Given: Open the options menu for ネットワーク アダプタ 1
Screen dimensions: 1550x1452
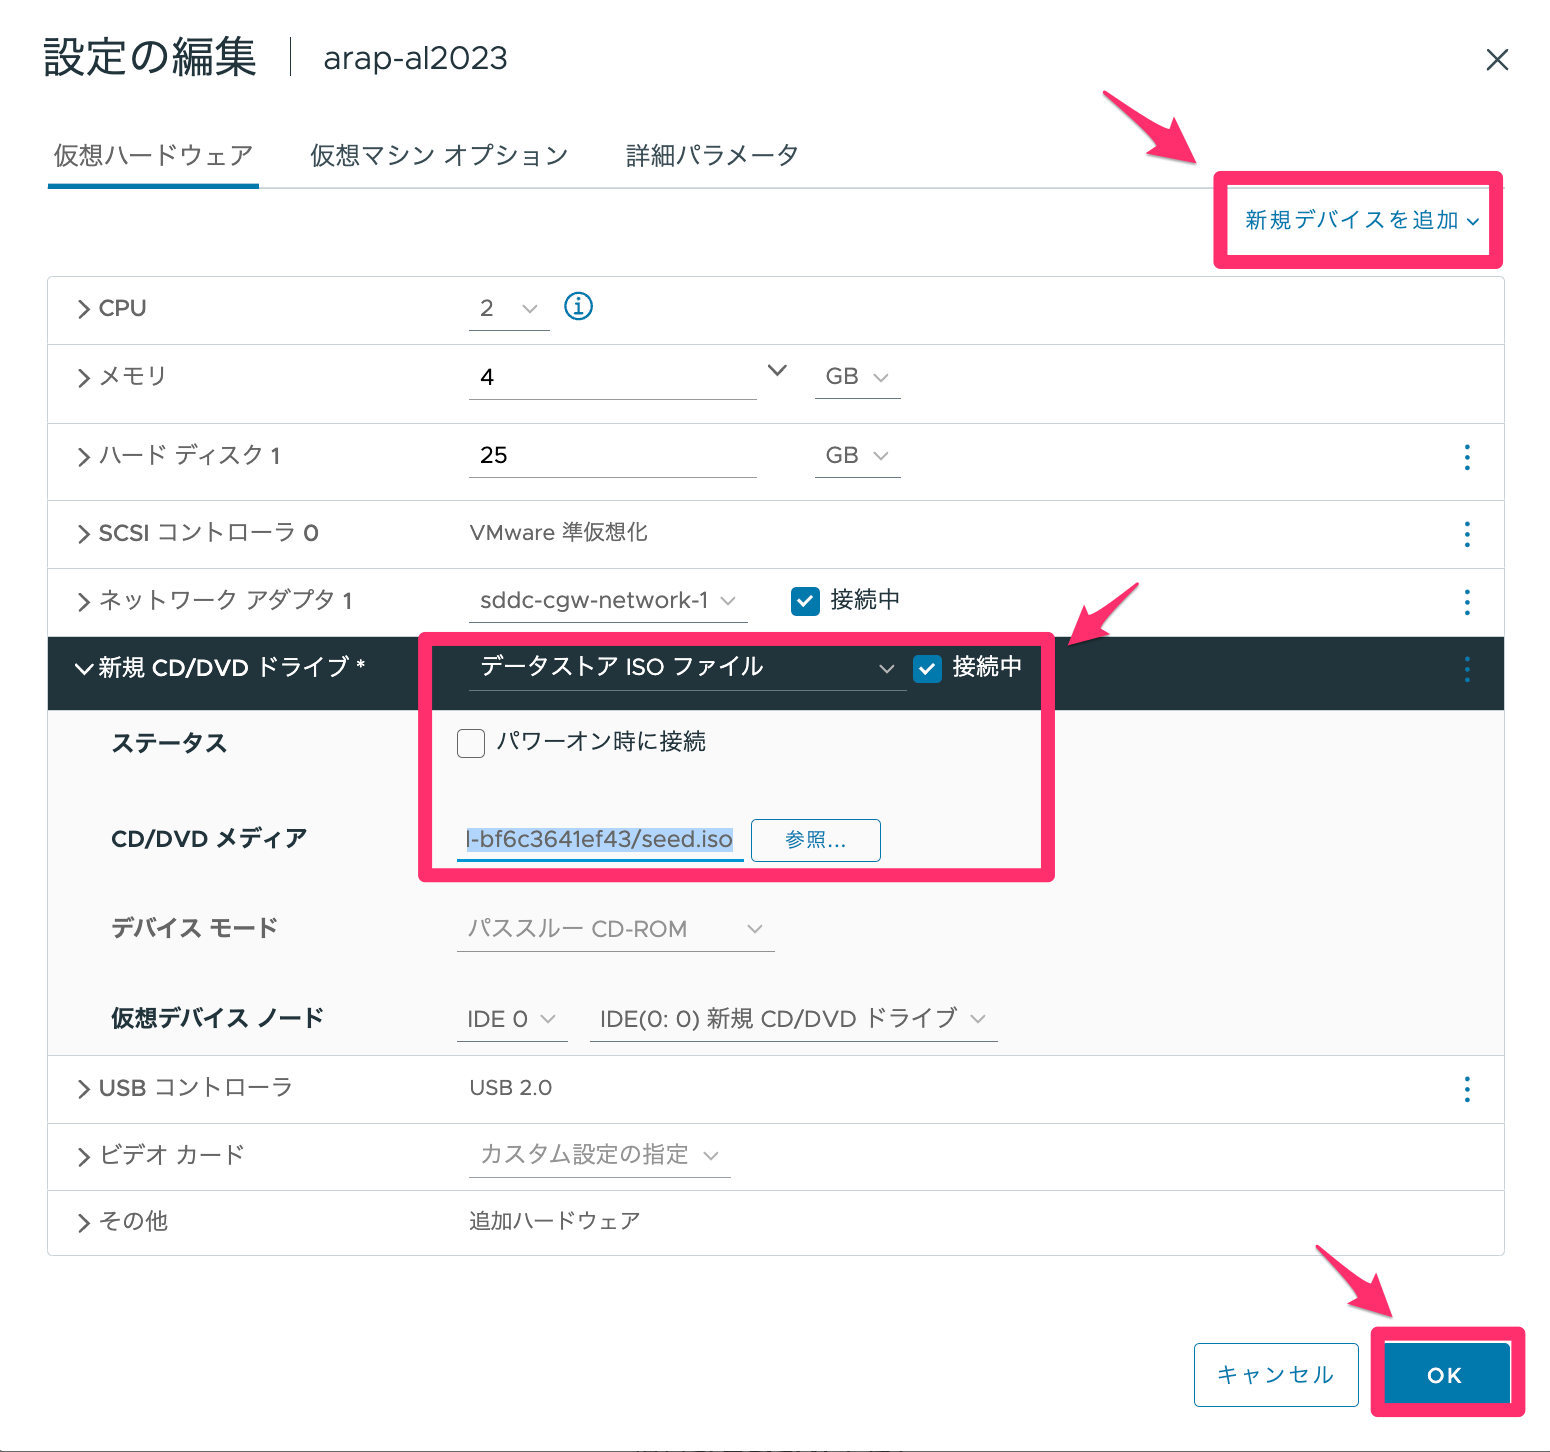Looking at the screenshot, I should pyautogui.click(x=1466, y=601).
